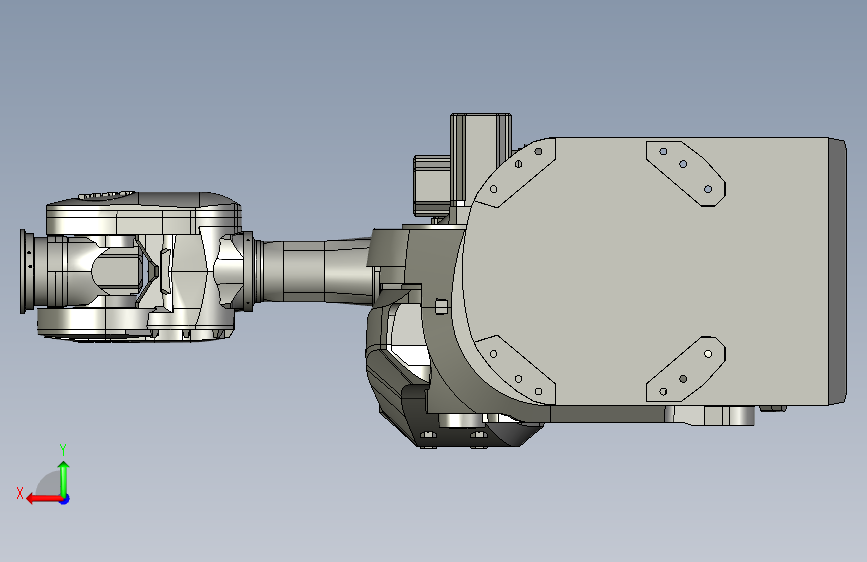Viewport: 867px width, 562px height.
Task: Click the 'X' axis label text
Action: (20, 493)
